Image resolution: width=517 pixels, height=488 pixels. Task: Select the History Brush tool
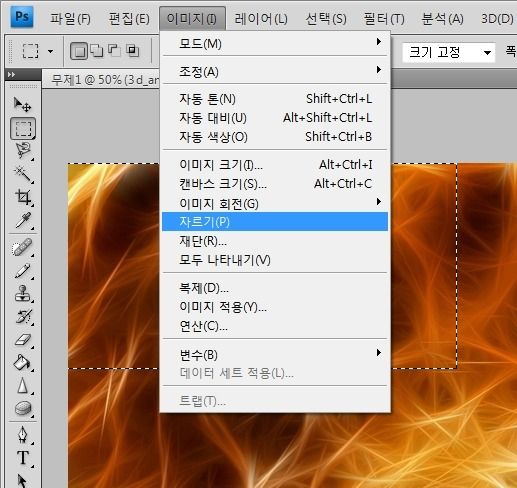(23, 317)
